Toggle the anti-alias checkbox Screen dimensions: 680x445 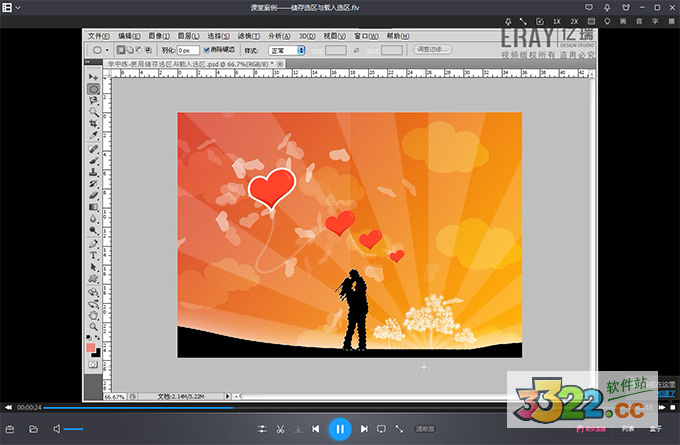click(206, 49)
